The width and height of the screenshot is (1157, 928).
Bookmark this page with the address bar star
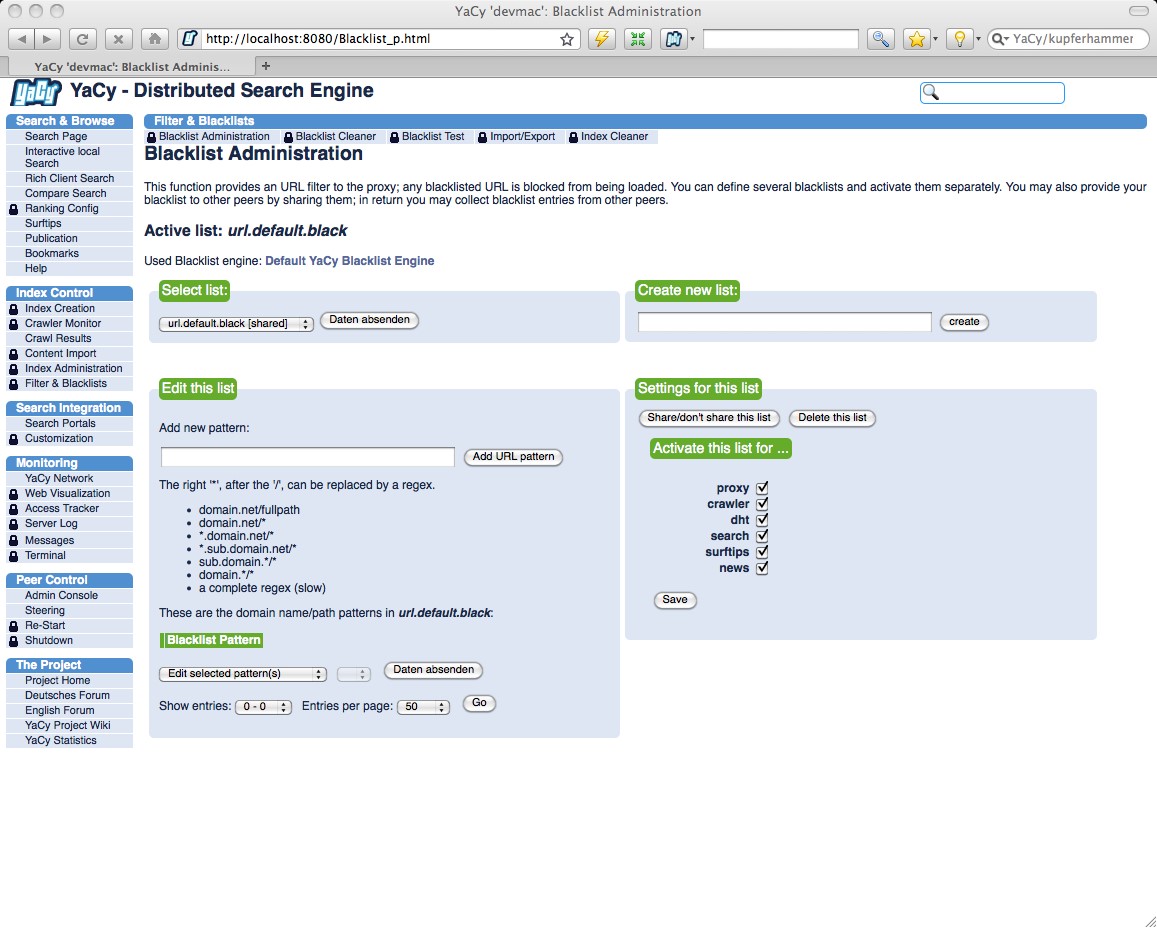click(x=567, y=39)
